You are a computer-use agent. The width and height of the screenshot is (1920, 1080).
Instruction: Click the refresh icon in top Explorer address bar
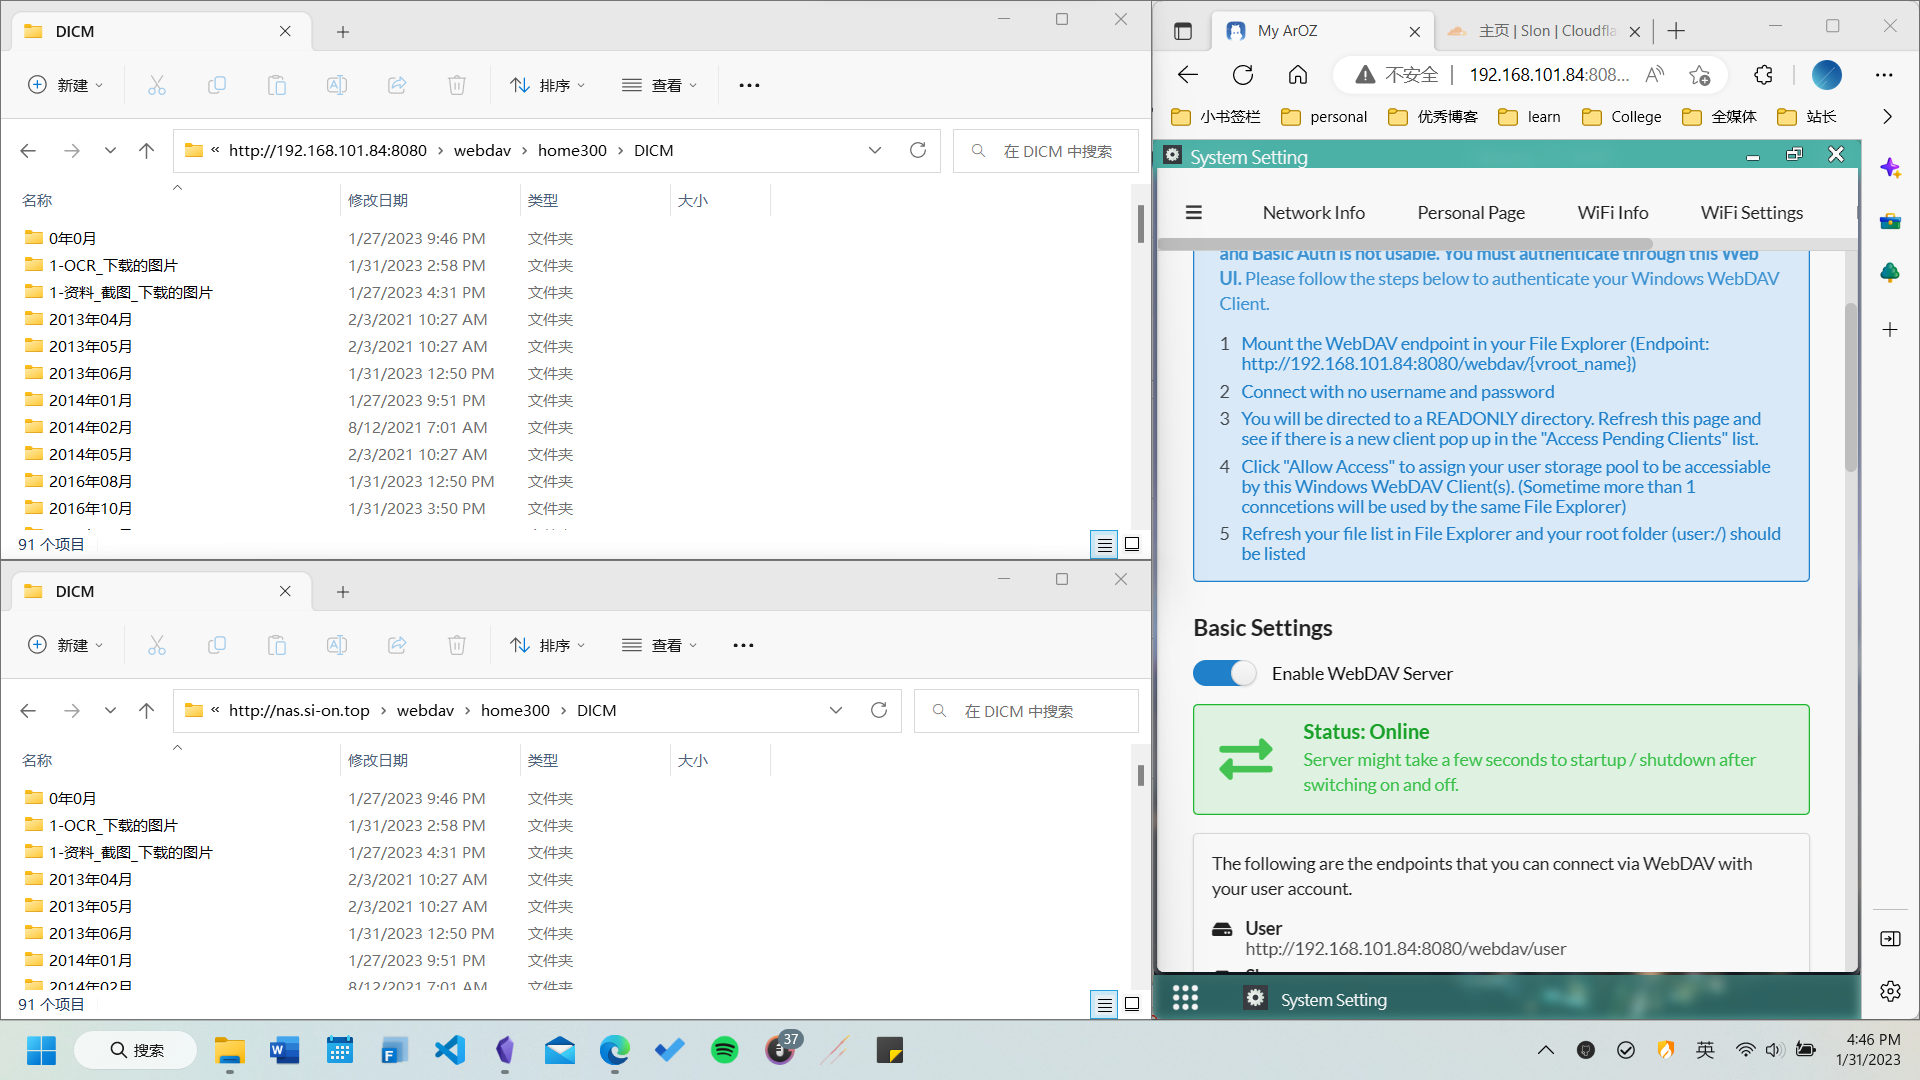tap(917, 150)
